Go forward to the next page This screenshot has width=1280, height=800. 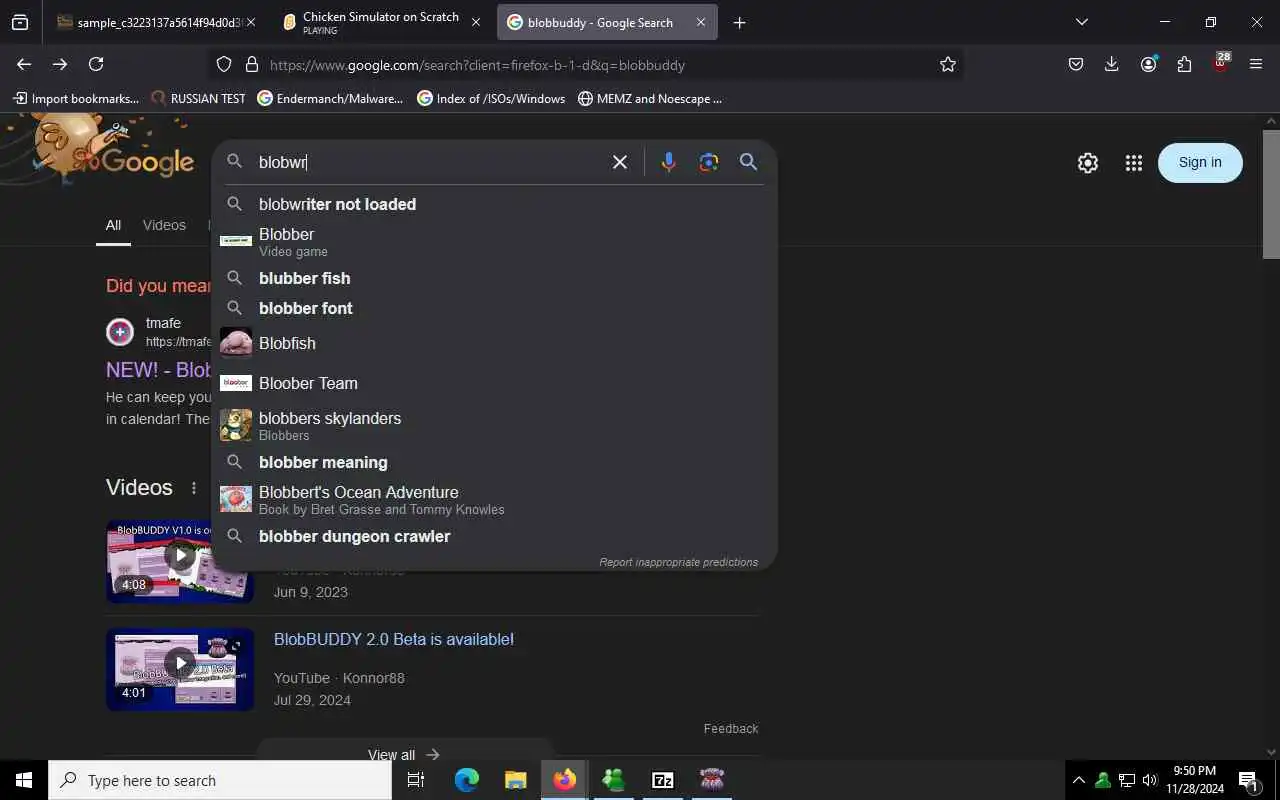pos(60,64)
